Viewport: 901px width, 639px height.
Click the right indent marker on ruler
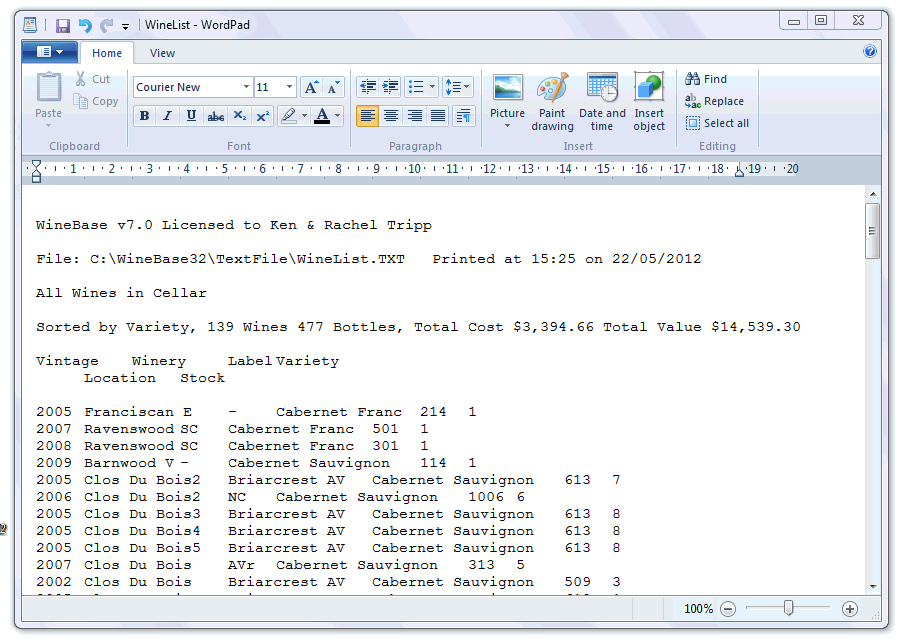pos(739,171)
